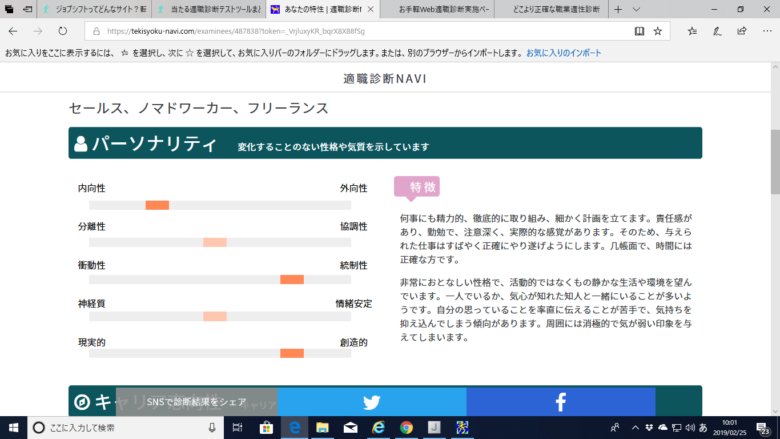Open reading view book icon
This screenshot has width=780, height=439.
coord(639,31)
